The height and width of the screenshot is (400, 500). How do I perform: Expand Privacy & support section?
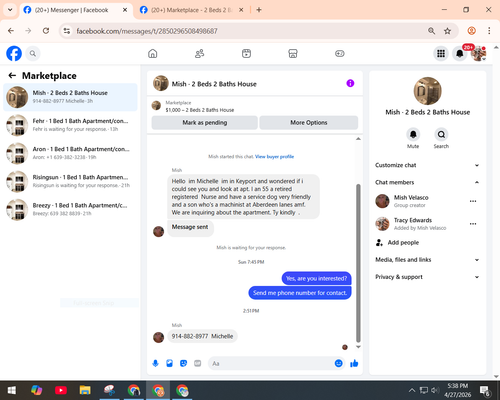(x=427, y=277)
